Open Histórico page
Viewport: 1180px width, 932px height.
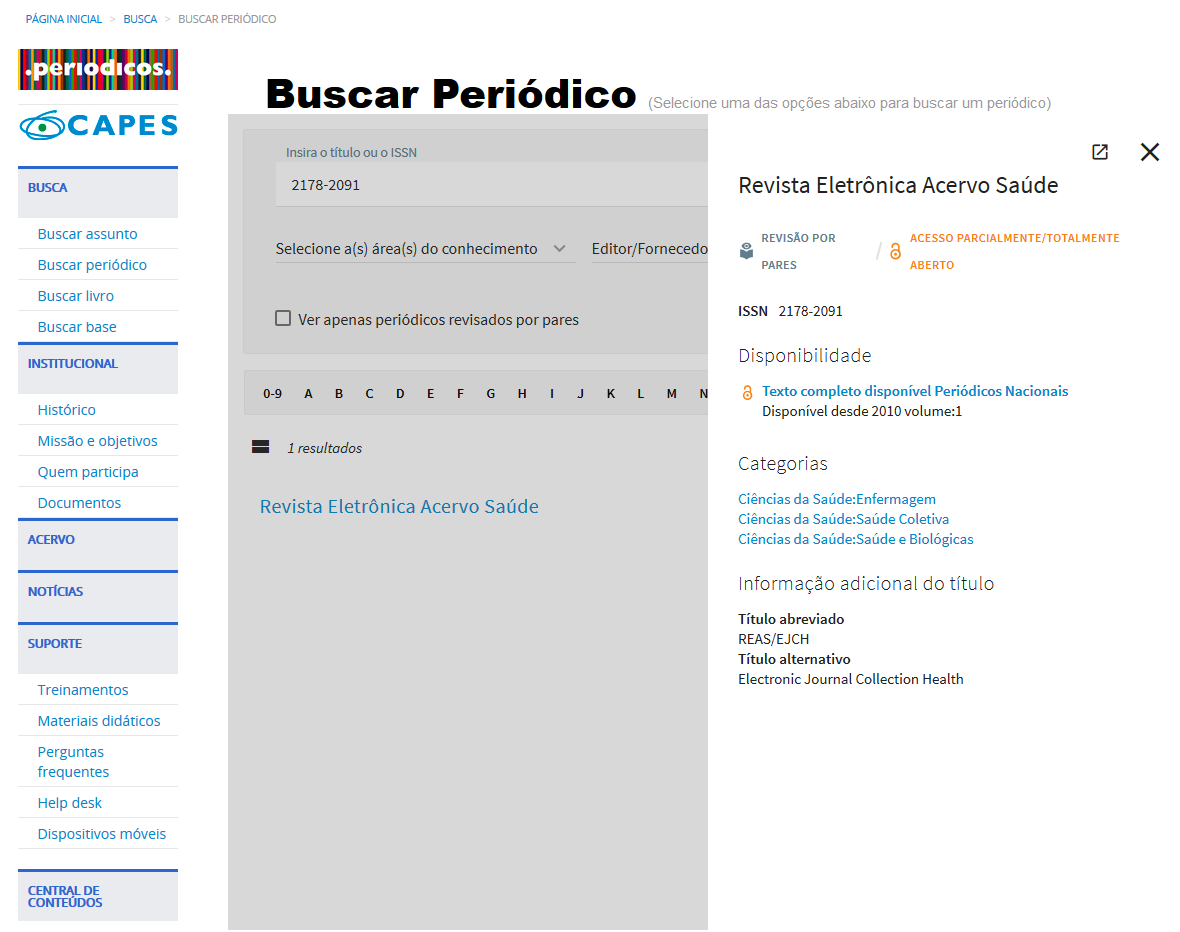(x=66, y=410)
